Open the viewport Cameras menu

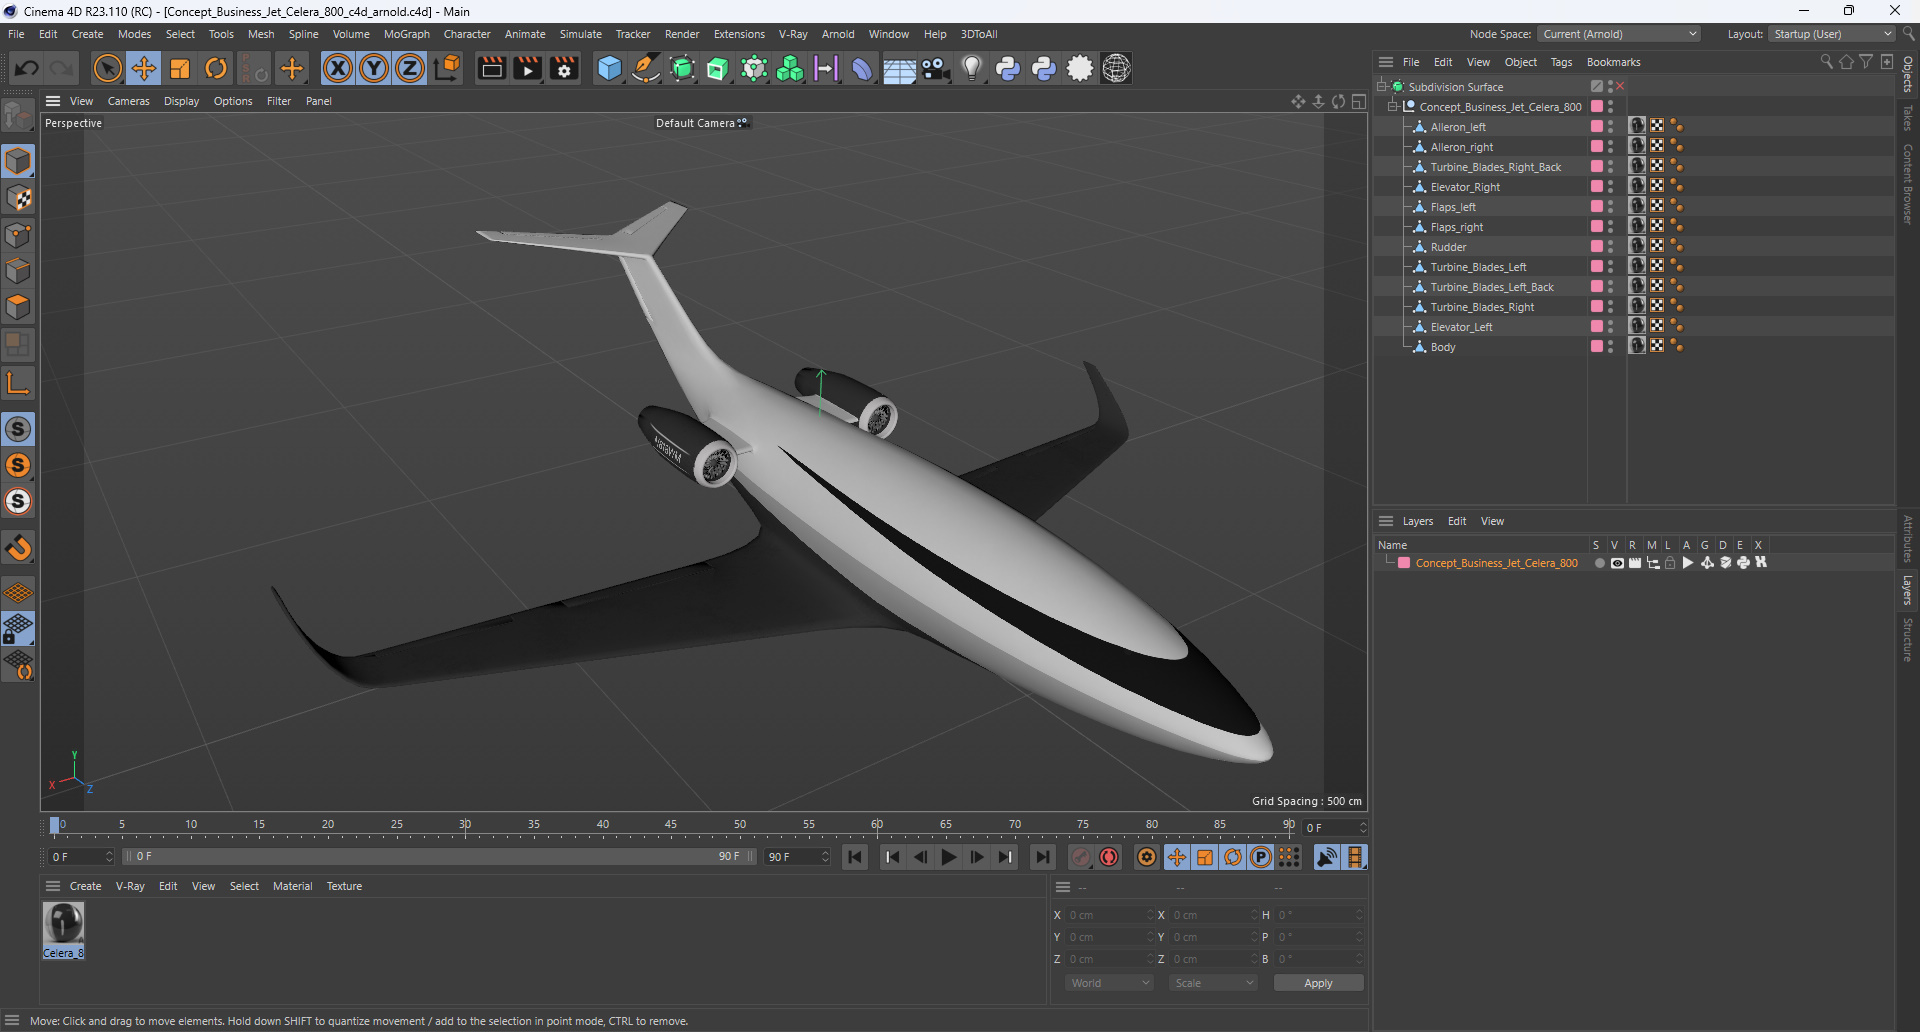pyautogui.click(x=129, y=101)
